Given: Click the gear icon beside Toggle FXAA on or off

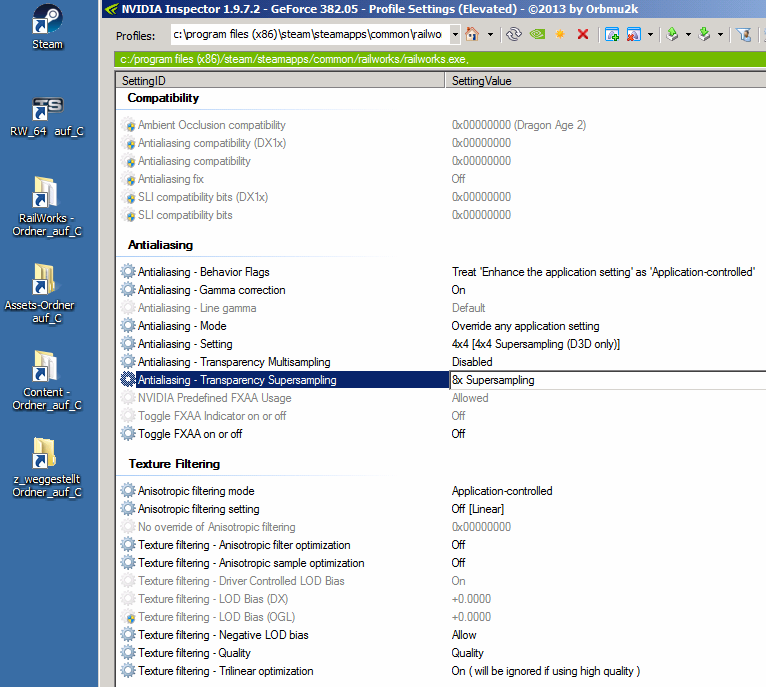Looking at the screenshot, I should [x=128, y=434].
